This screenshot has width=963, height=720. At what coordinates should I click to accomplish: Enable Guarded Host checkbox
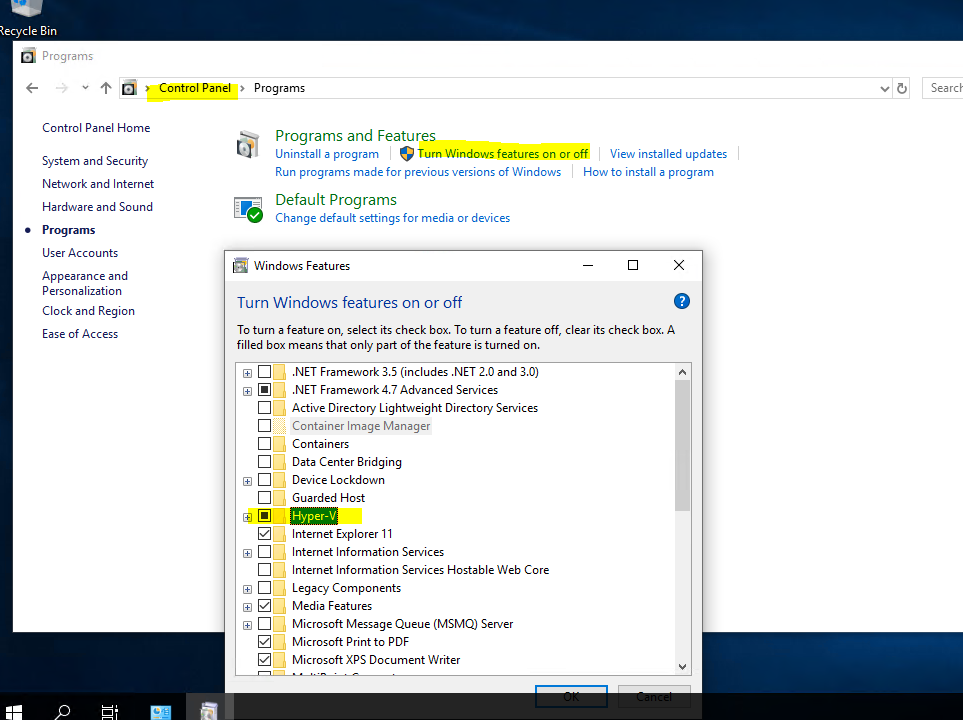point(264,498)
